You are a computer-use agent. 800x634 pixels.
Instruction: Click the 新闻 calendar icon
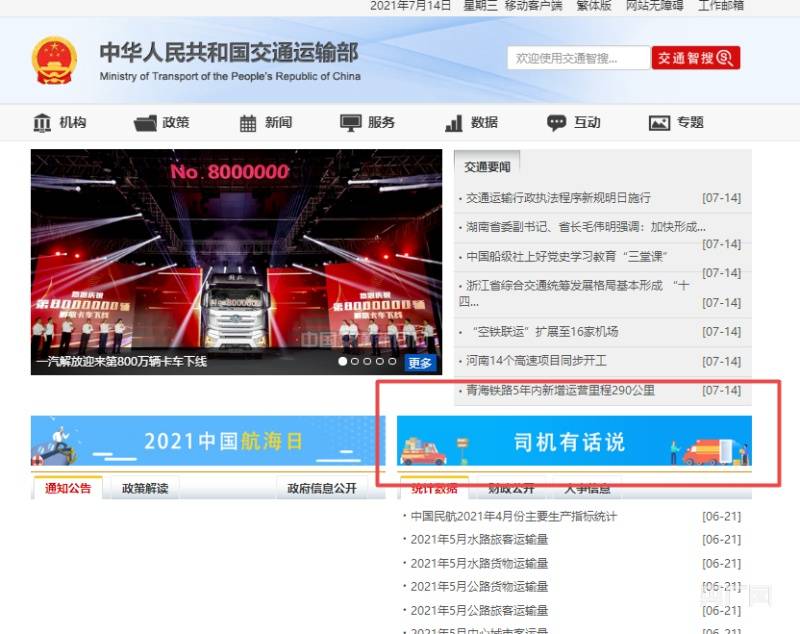[x=248, y=123]
